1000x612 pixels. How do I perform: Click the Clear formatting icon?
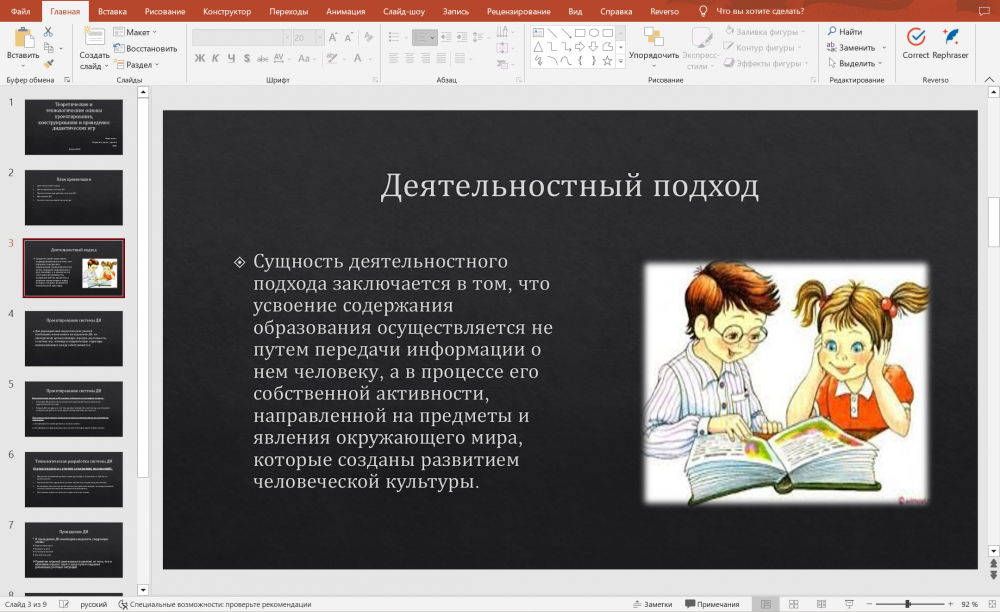[369, 38]
